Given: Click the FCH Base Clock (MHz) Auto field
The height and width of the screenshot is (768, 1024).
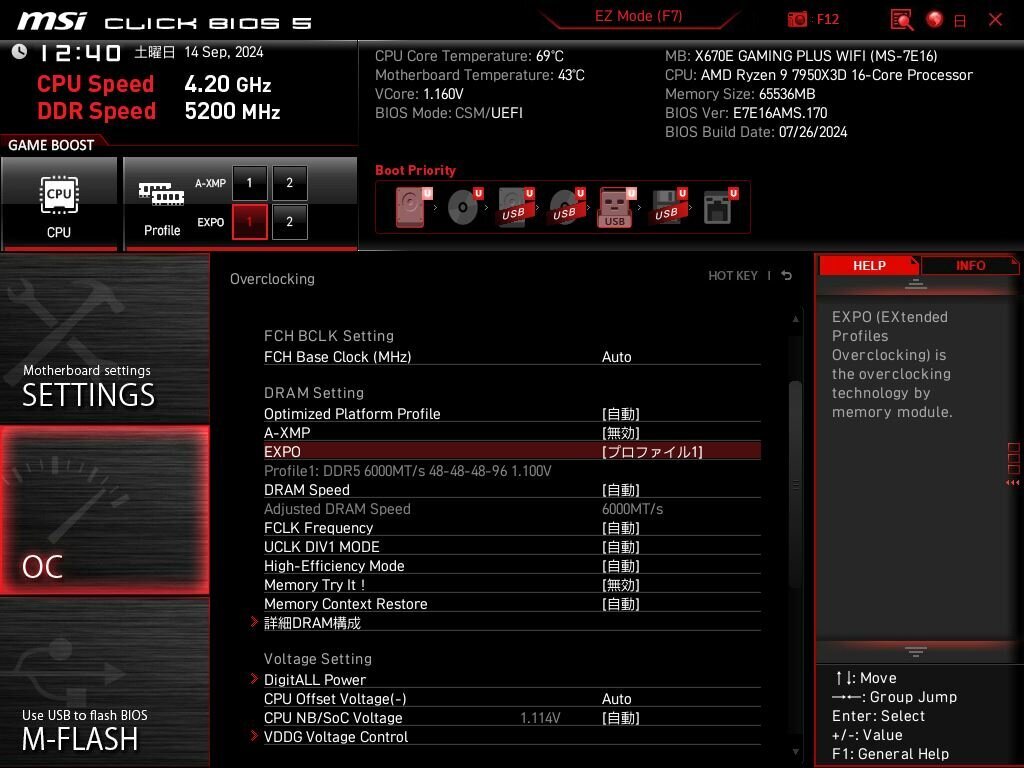Looking at the screenshot, I should coord(616,357).
